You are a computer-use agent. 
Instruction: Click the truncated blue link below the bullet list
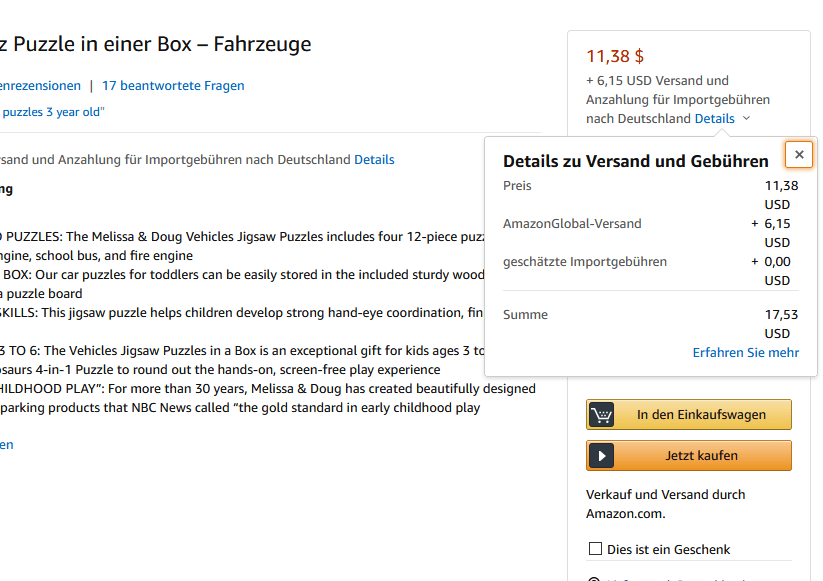coord(6,444)
